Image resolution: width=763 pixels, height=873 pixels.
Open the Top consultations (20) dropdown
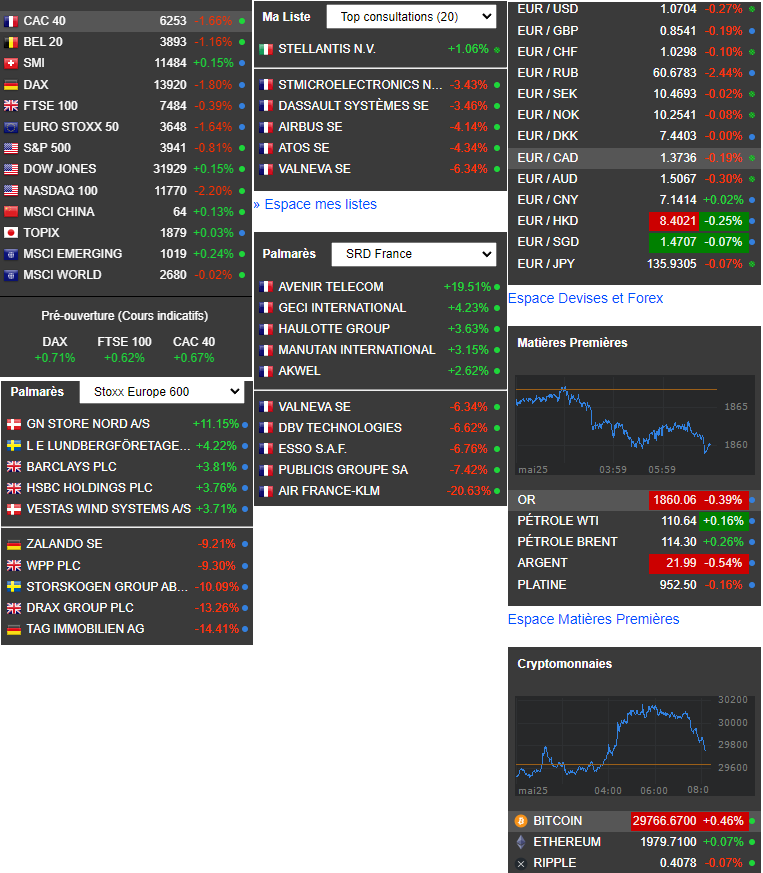coord(411,17)
